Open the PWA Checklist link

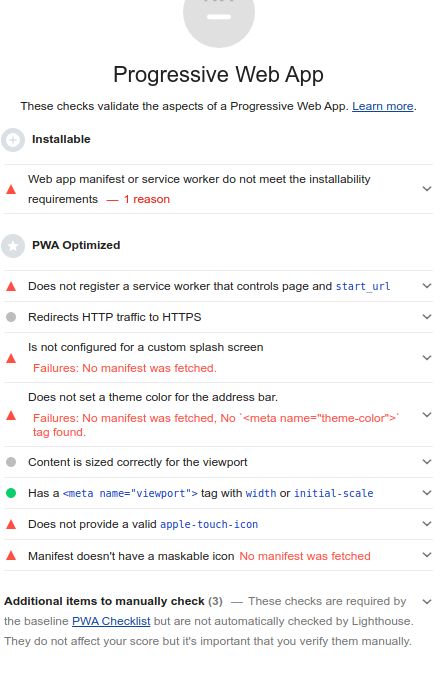(111, 621)
